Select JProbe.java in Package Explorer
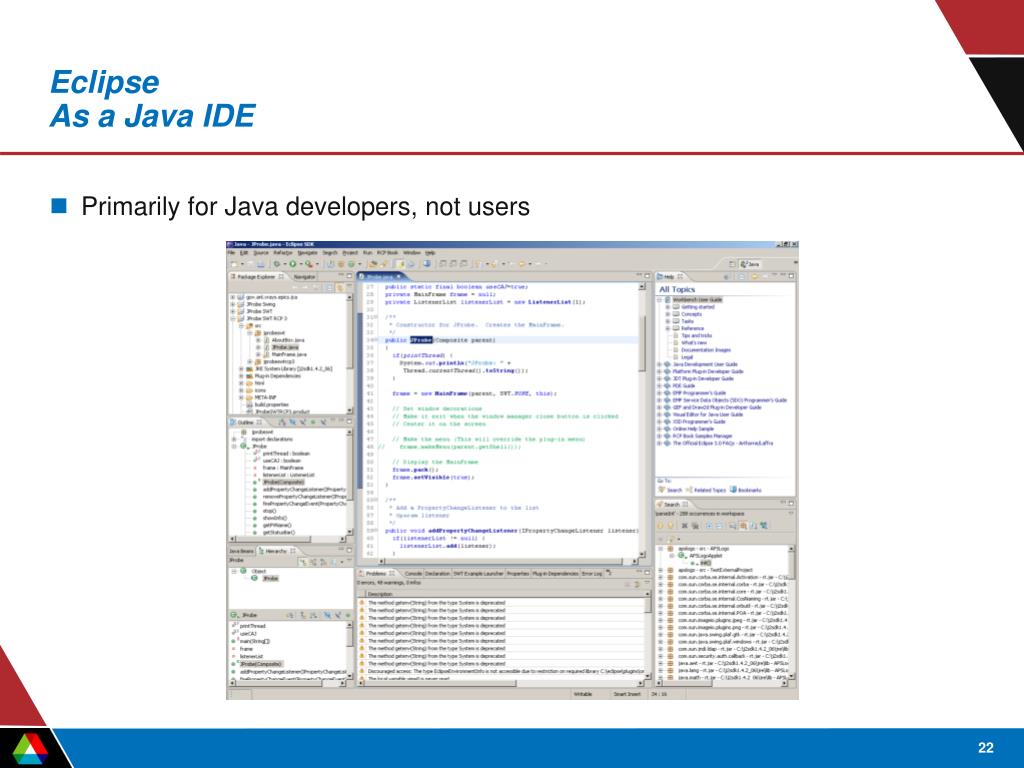1024x768 pixels. [285, 347]
